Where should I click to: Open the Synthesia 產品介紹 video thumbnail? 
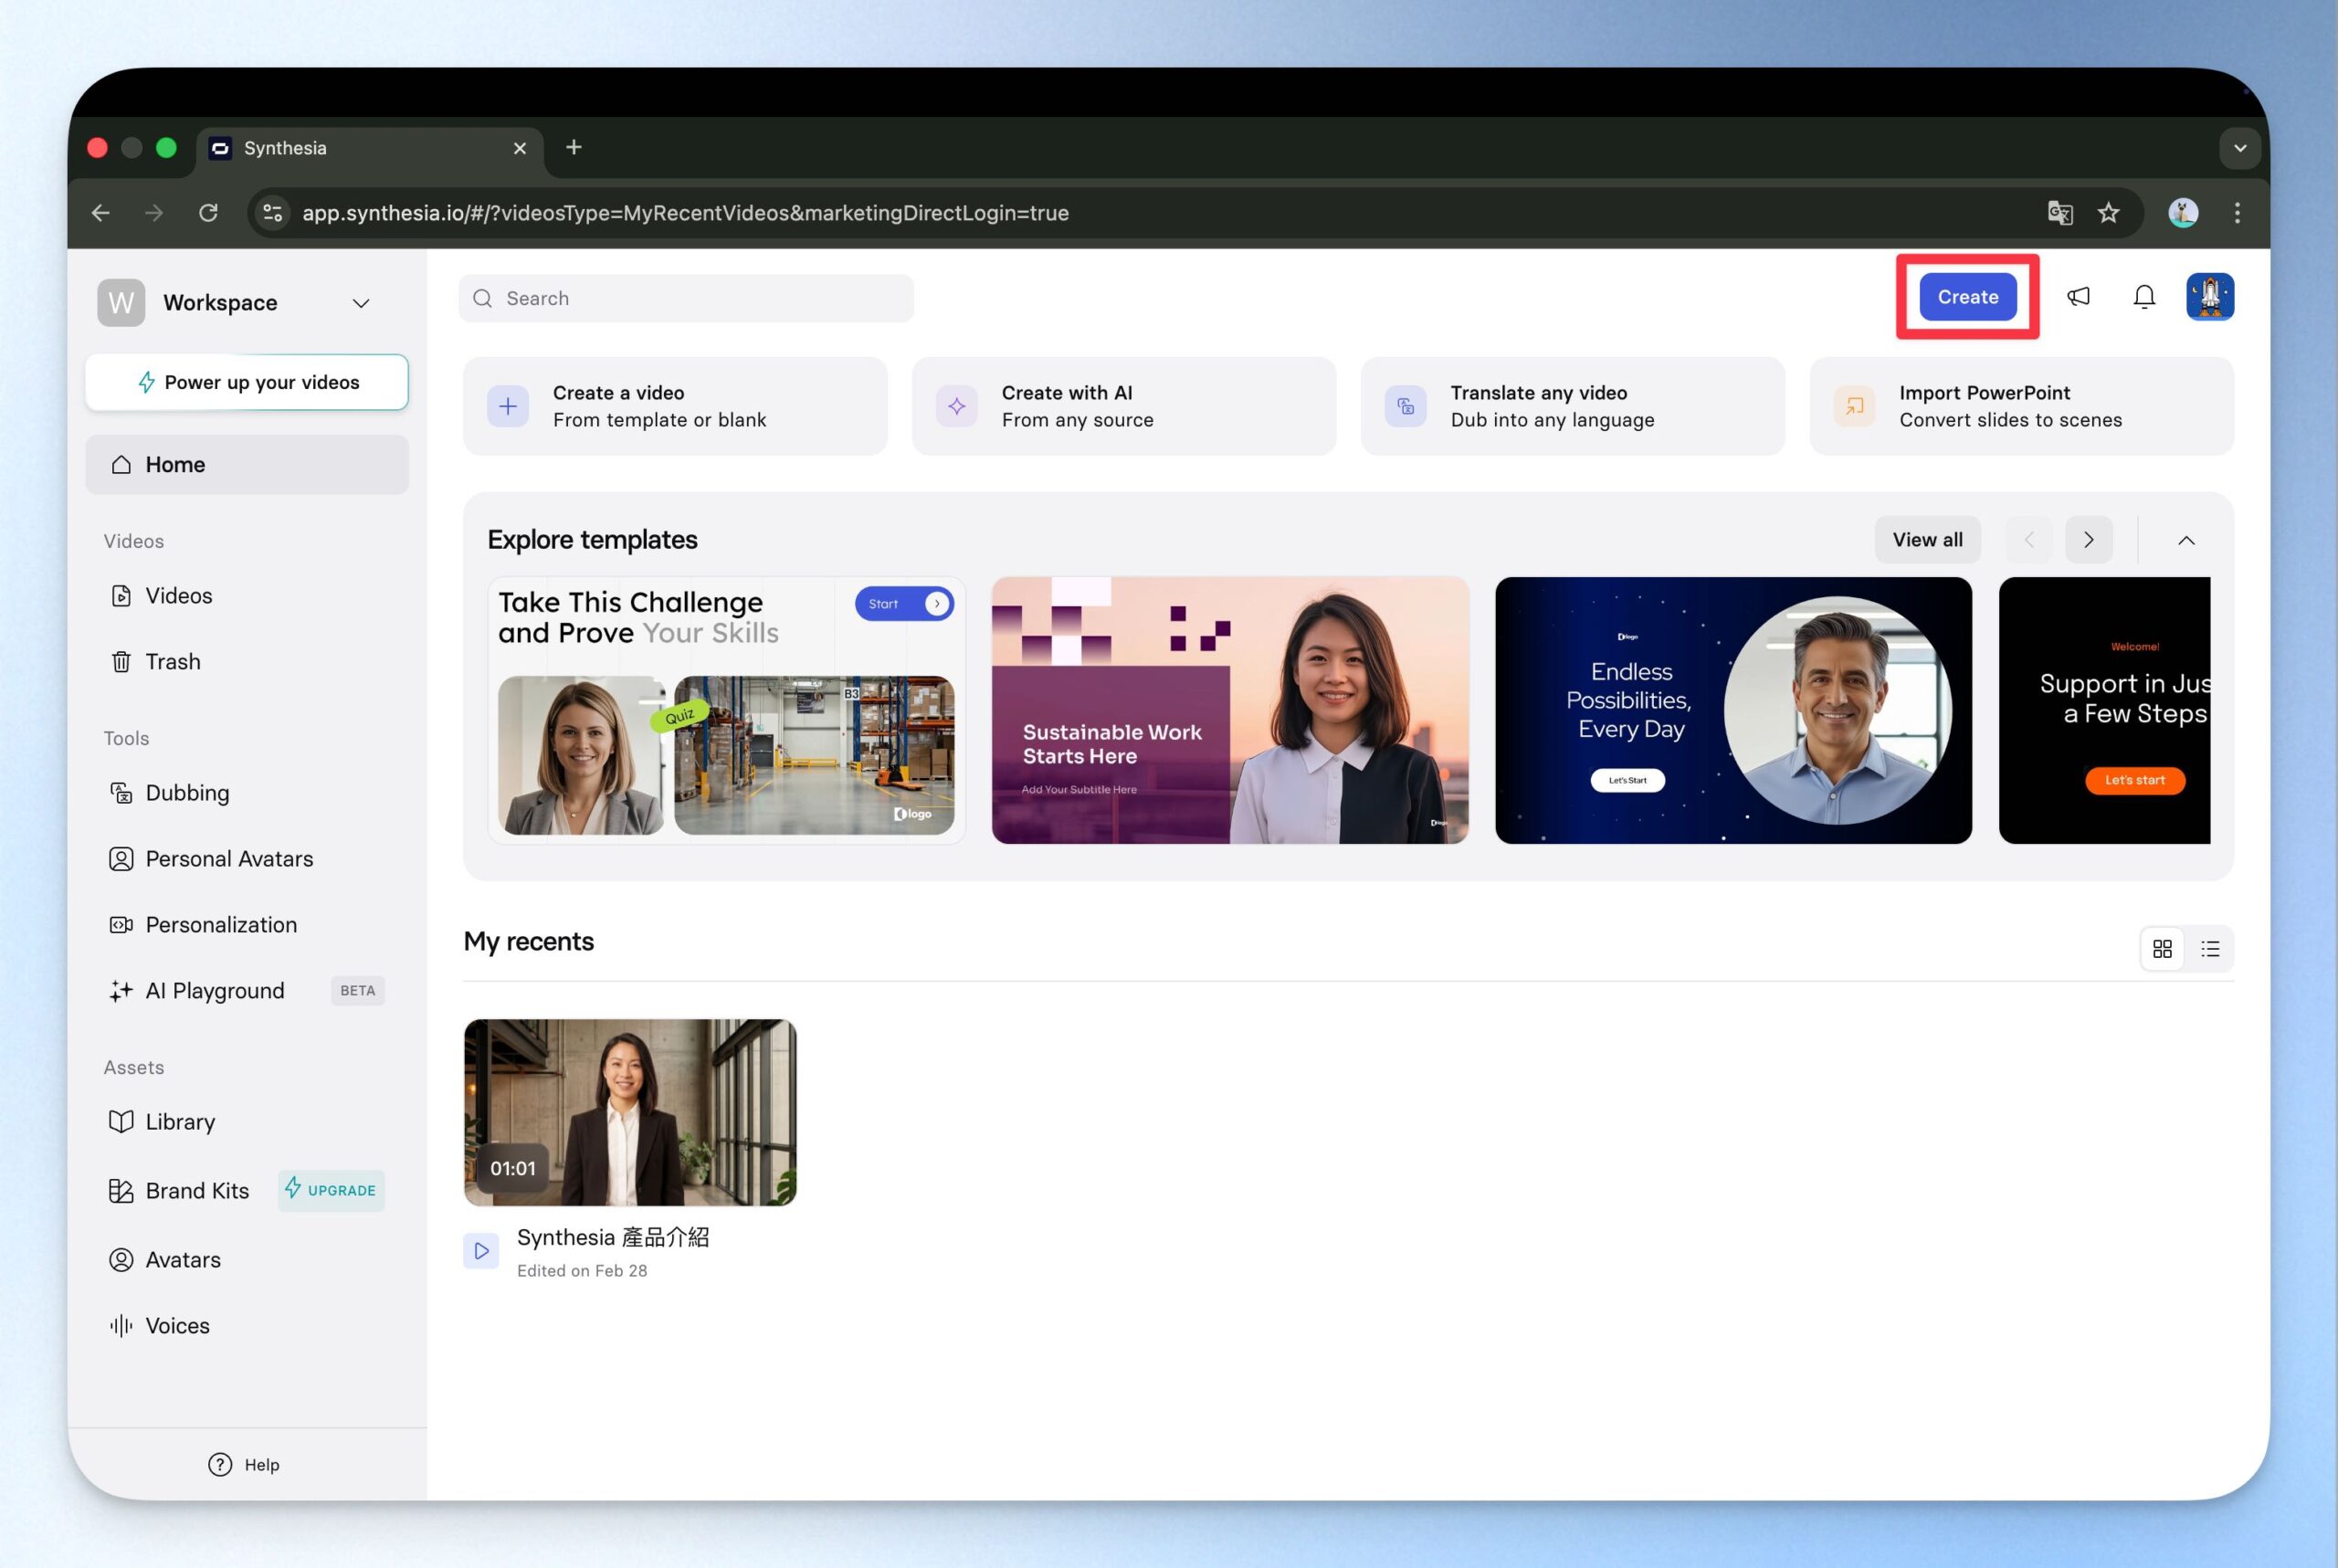630,1112
